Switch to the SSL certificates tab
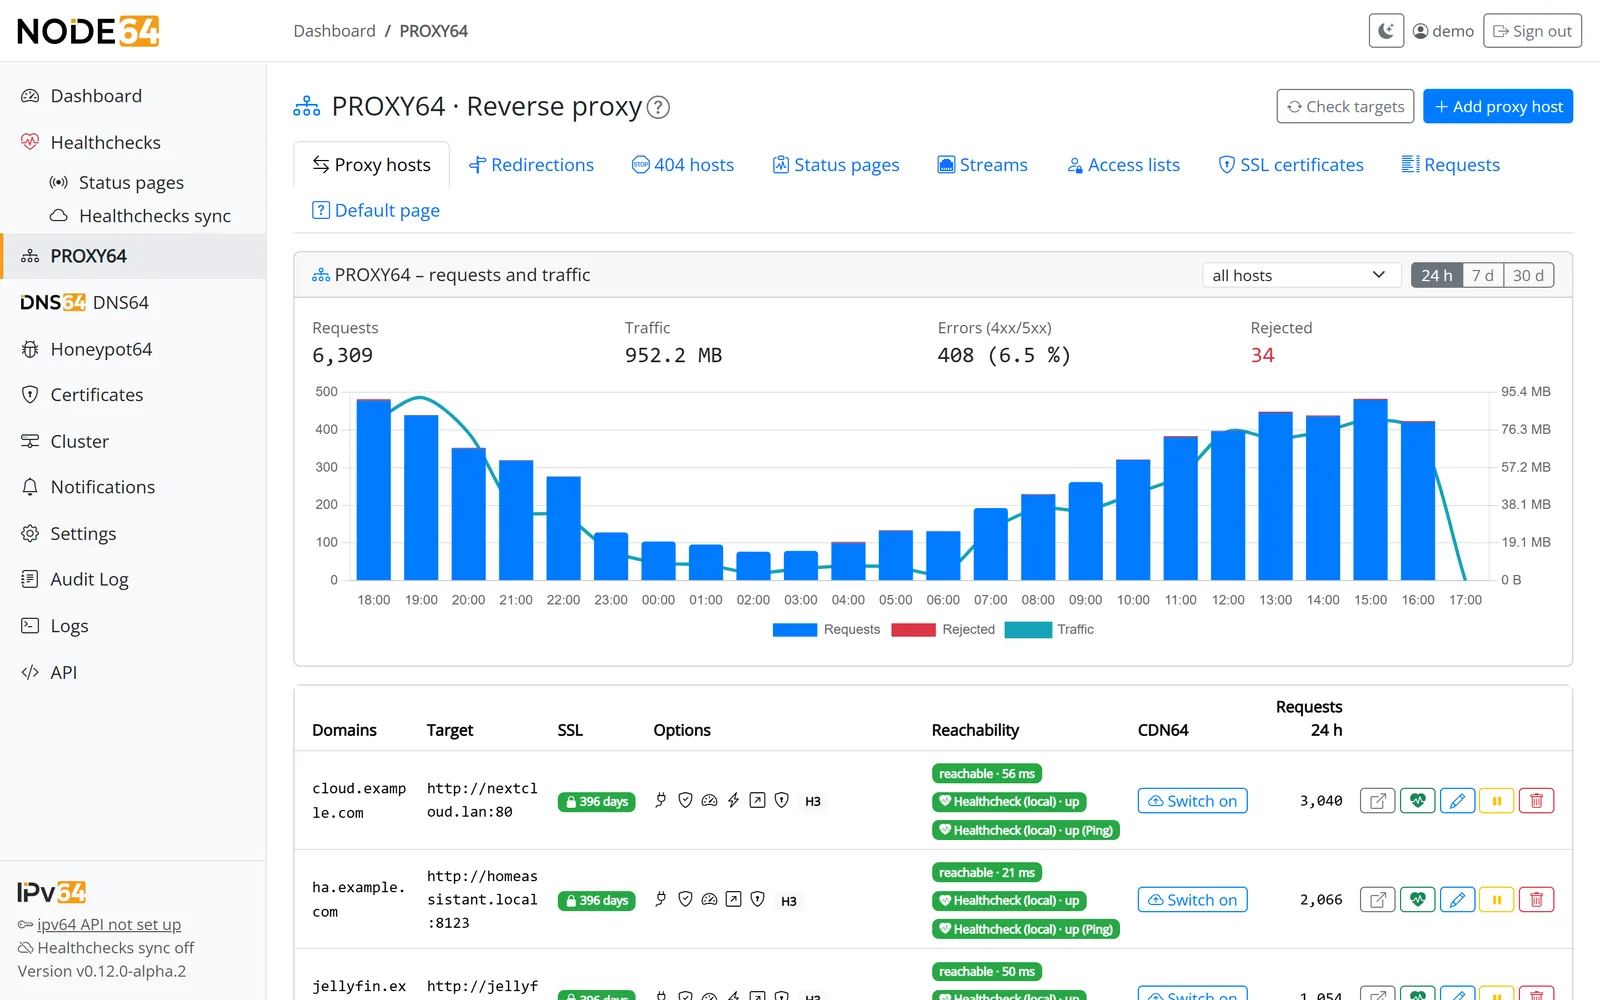 coord(1290,165)
